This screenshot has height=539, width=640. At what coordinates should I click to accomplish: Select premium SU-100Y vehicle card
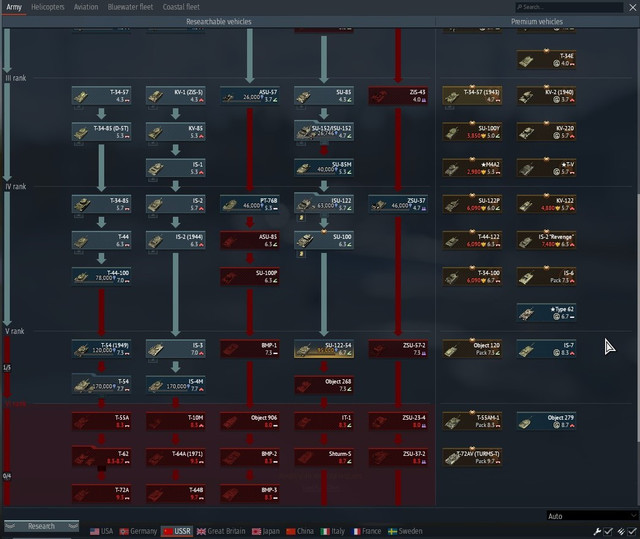coord(472,132)
